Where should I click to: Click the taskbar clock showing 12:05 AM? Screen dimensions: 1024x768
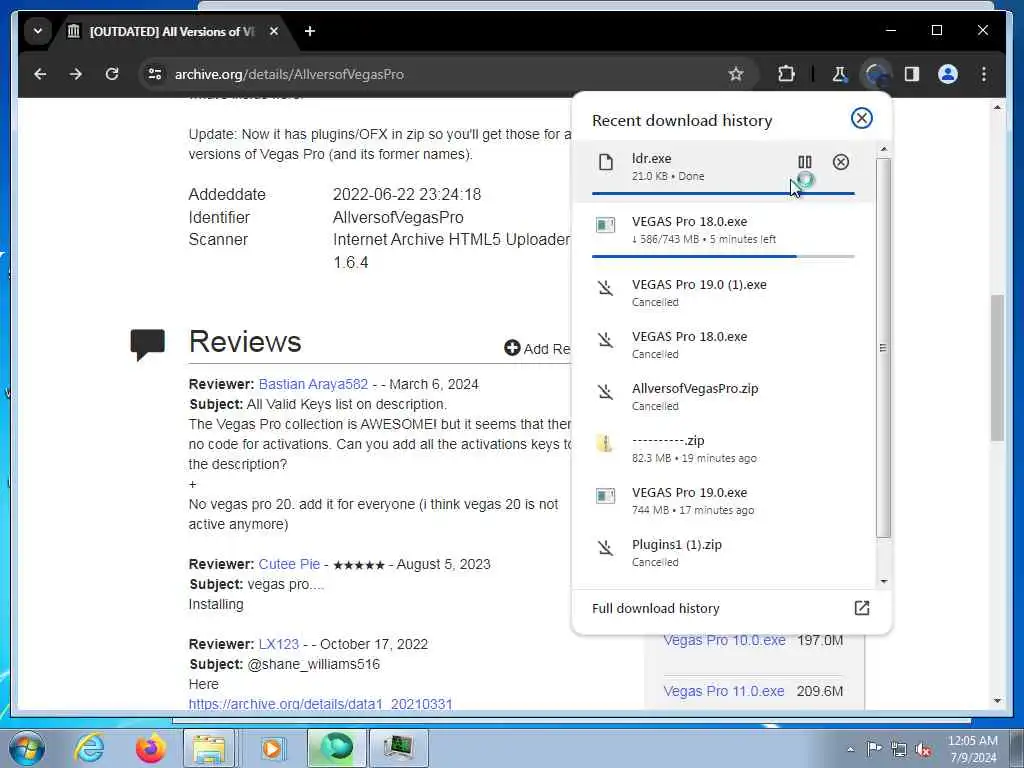click(972, 749)
